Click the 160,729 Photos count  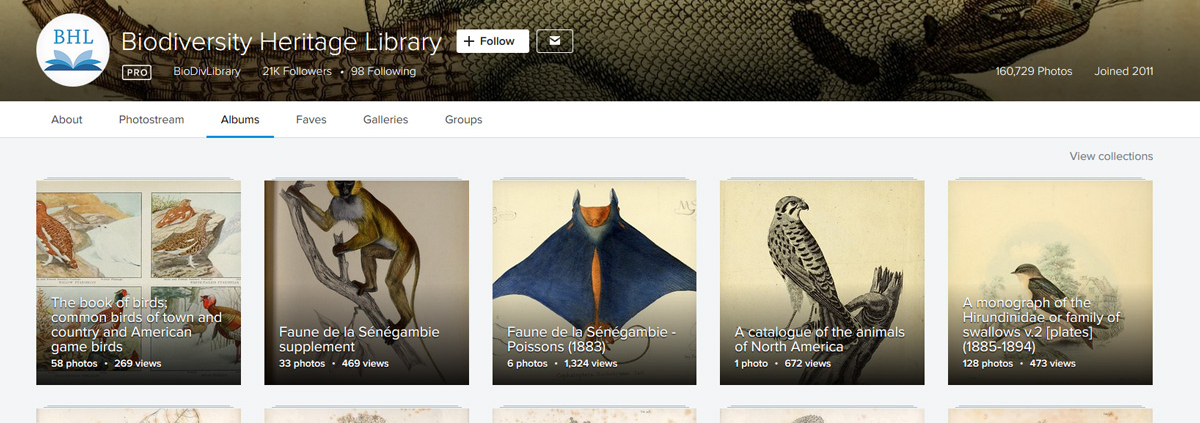tap(1034, 72)
